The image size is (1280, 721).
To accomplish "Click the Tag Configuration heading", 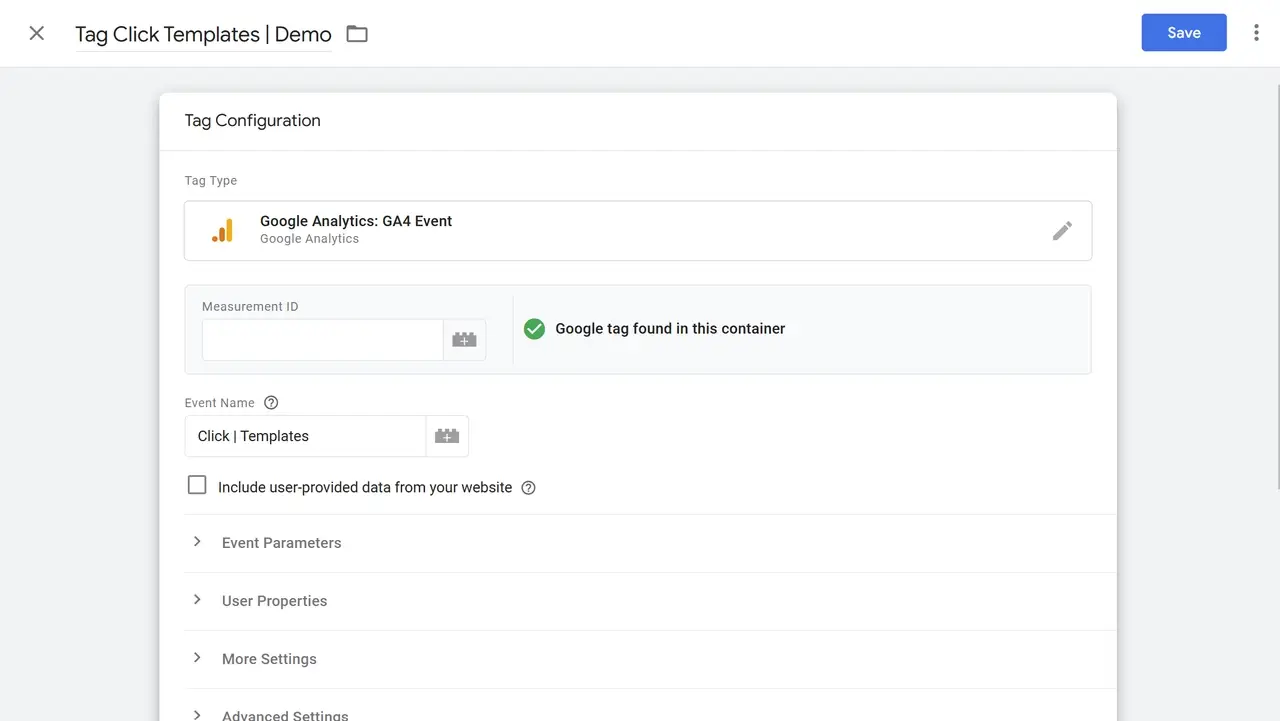I will point(253,121).
